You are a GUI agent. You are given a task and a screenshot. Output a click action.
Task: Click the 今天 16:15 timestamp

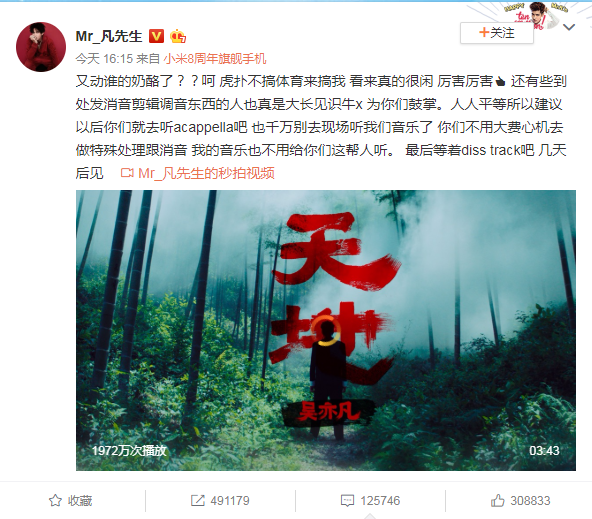coord(104,59)
